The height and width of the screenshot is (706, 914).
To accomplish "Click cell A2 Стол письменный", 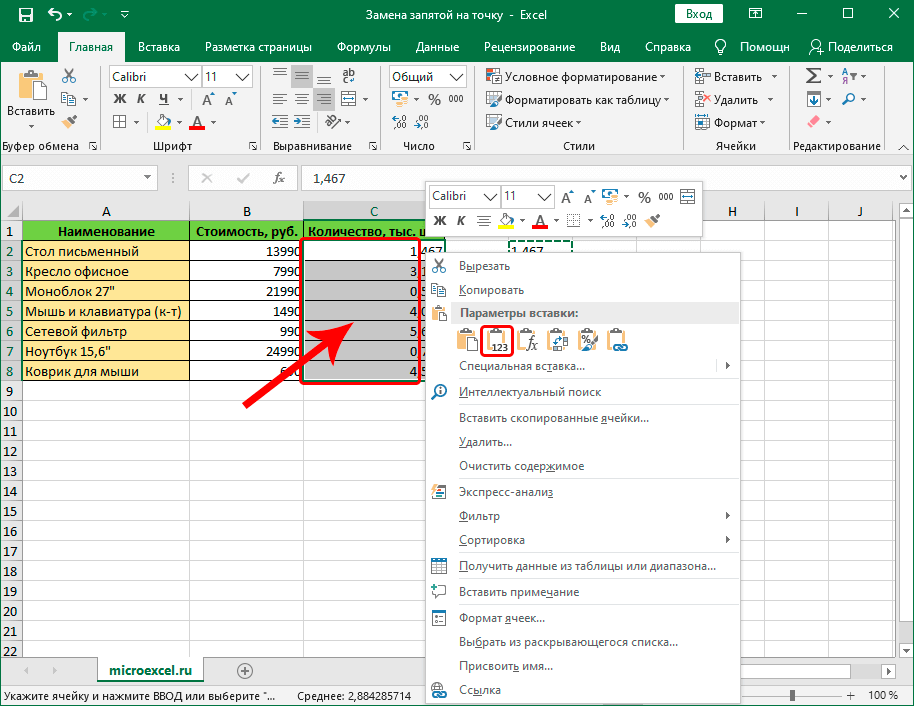I will (106, 251).
